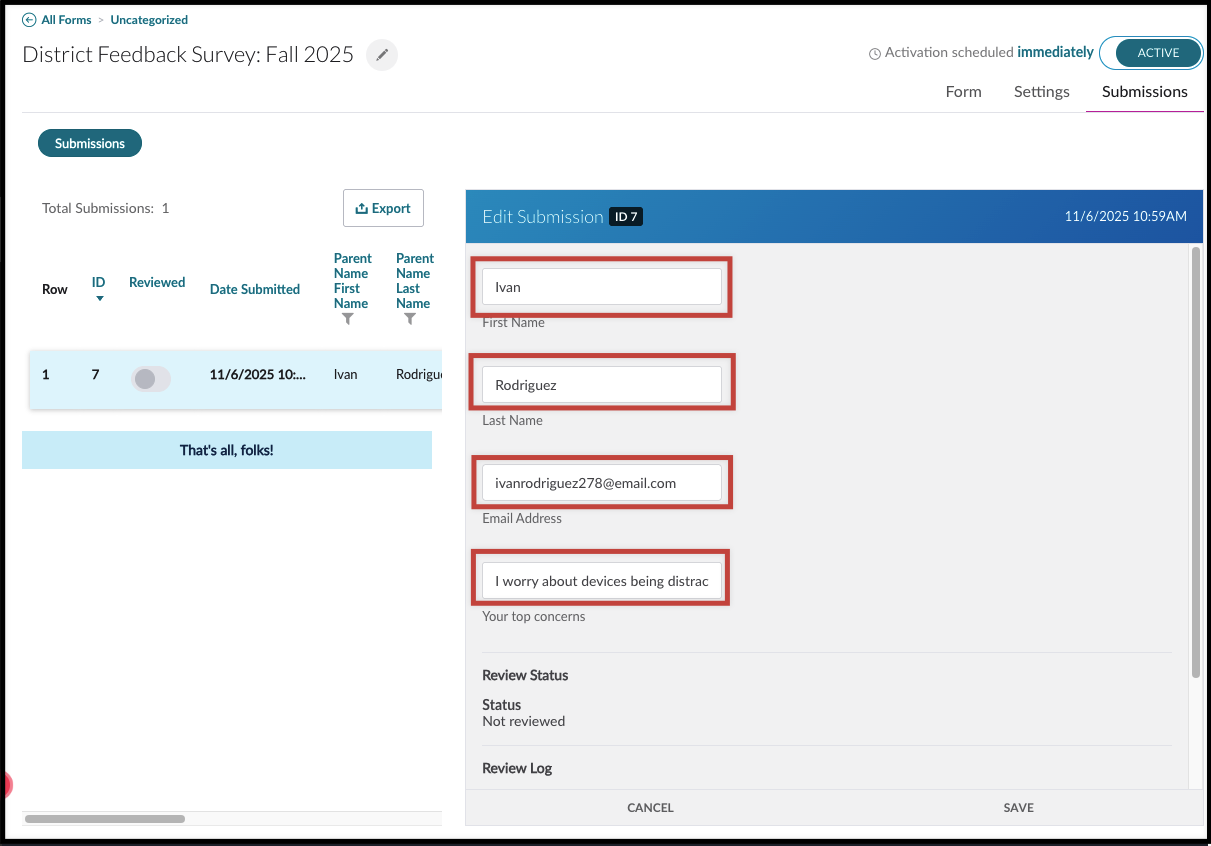Cancel editing the submission
The height and width of the screenshot is (846, 1211).
650,807
